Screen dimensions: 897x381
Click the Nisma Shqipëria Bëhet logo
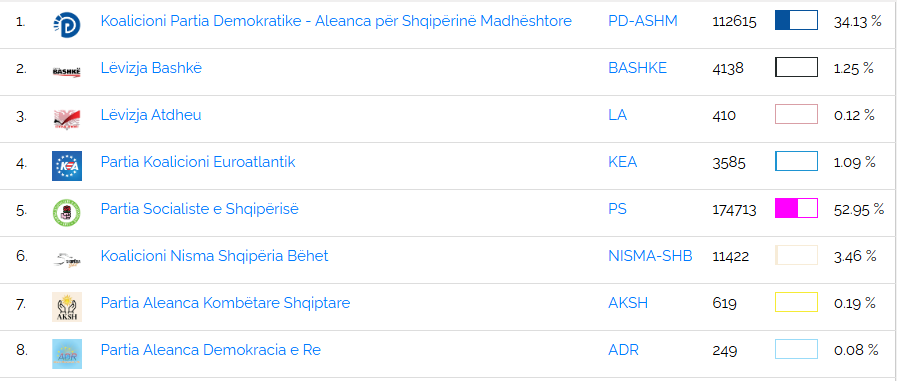66,260
